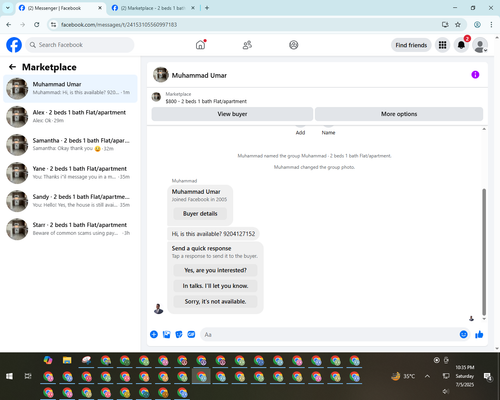Open the notifications bell
This screenshot has height=400, width=500.
tap(461, 45)
